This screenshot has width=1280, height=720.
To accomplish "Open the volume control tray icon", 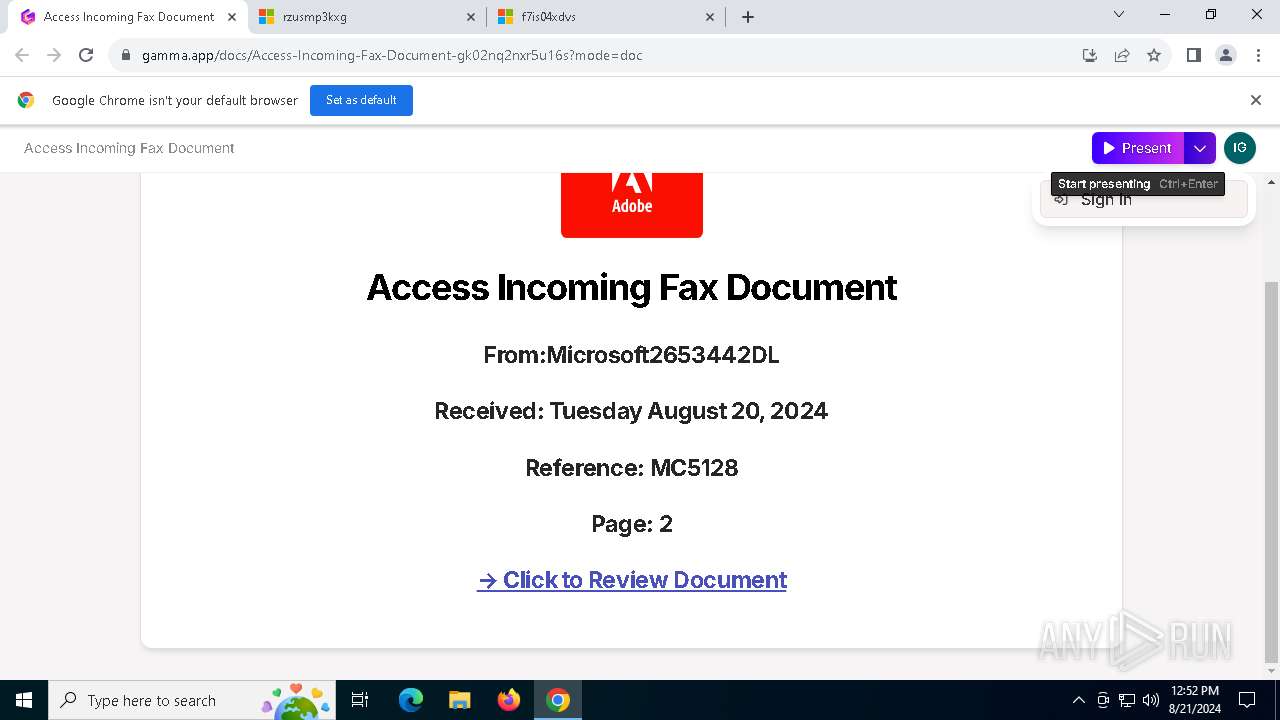I will pos(1151,700).
